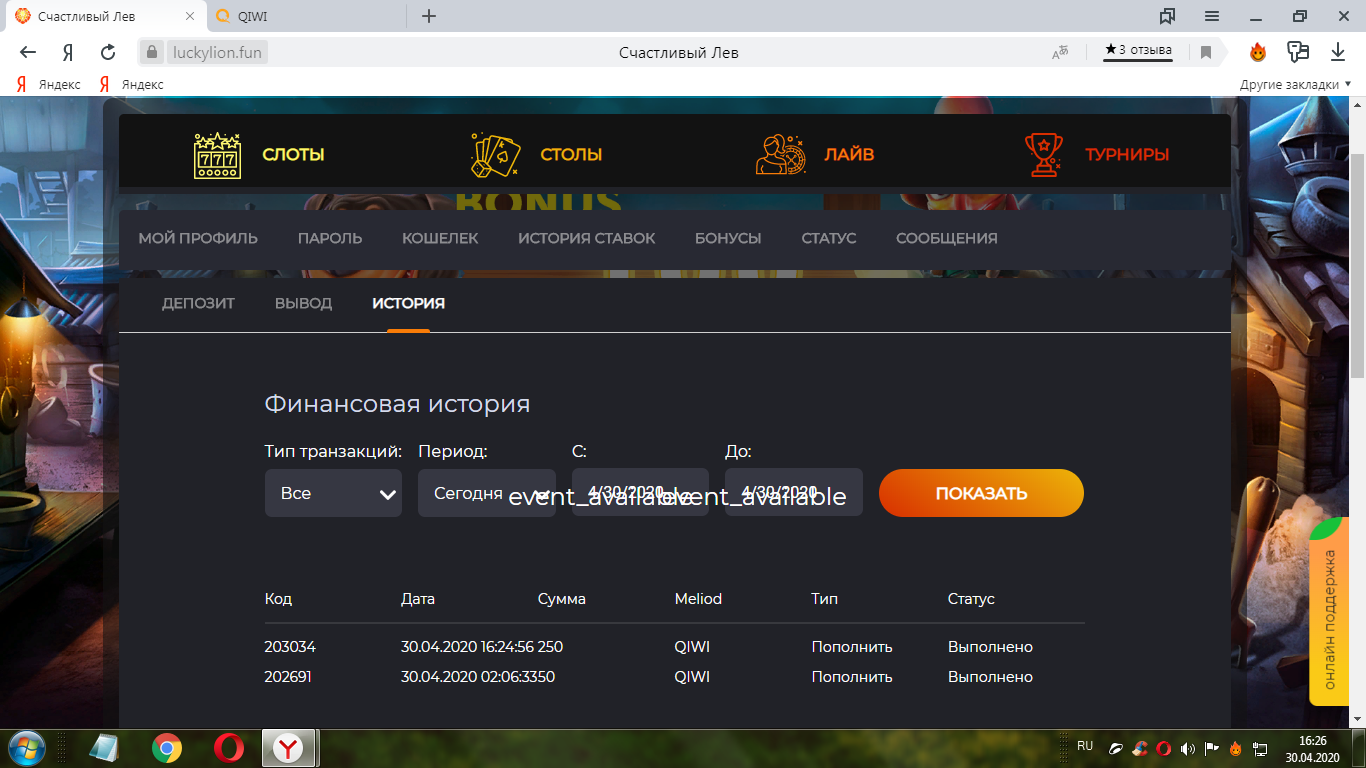Screen dimensions: 1366x768
Task: Open the browser hamburger menu
Action: click(x=1212, y=16)
